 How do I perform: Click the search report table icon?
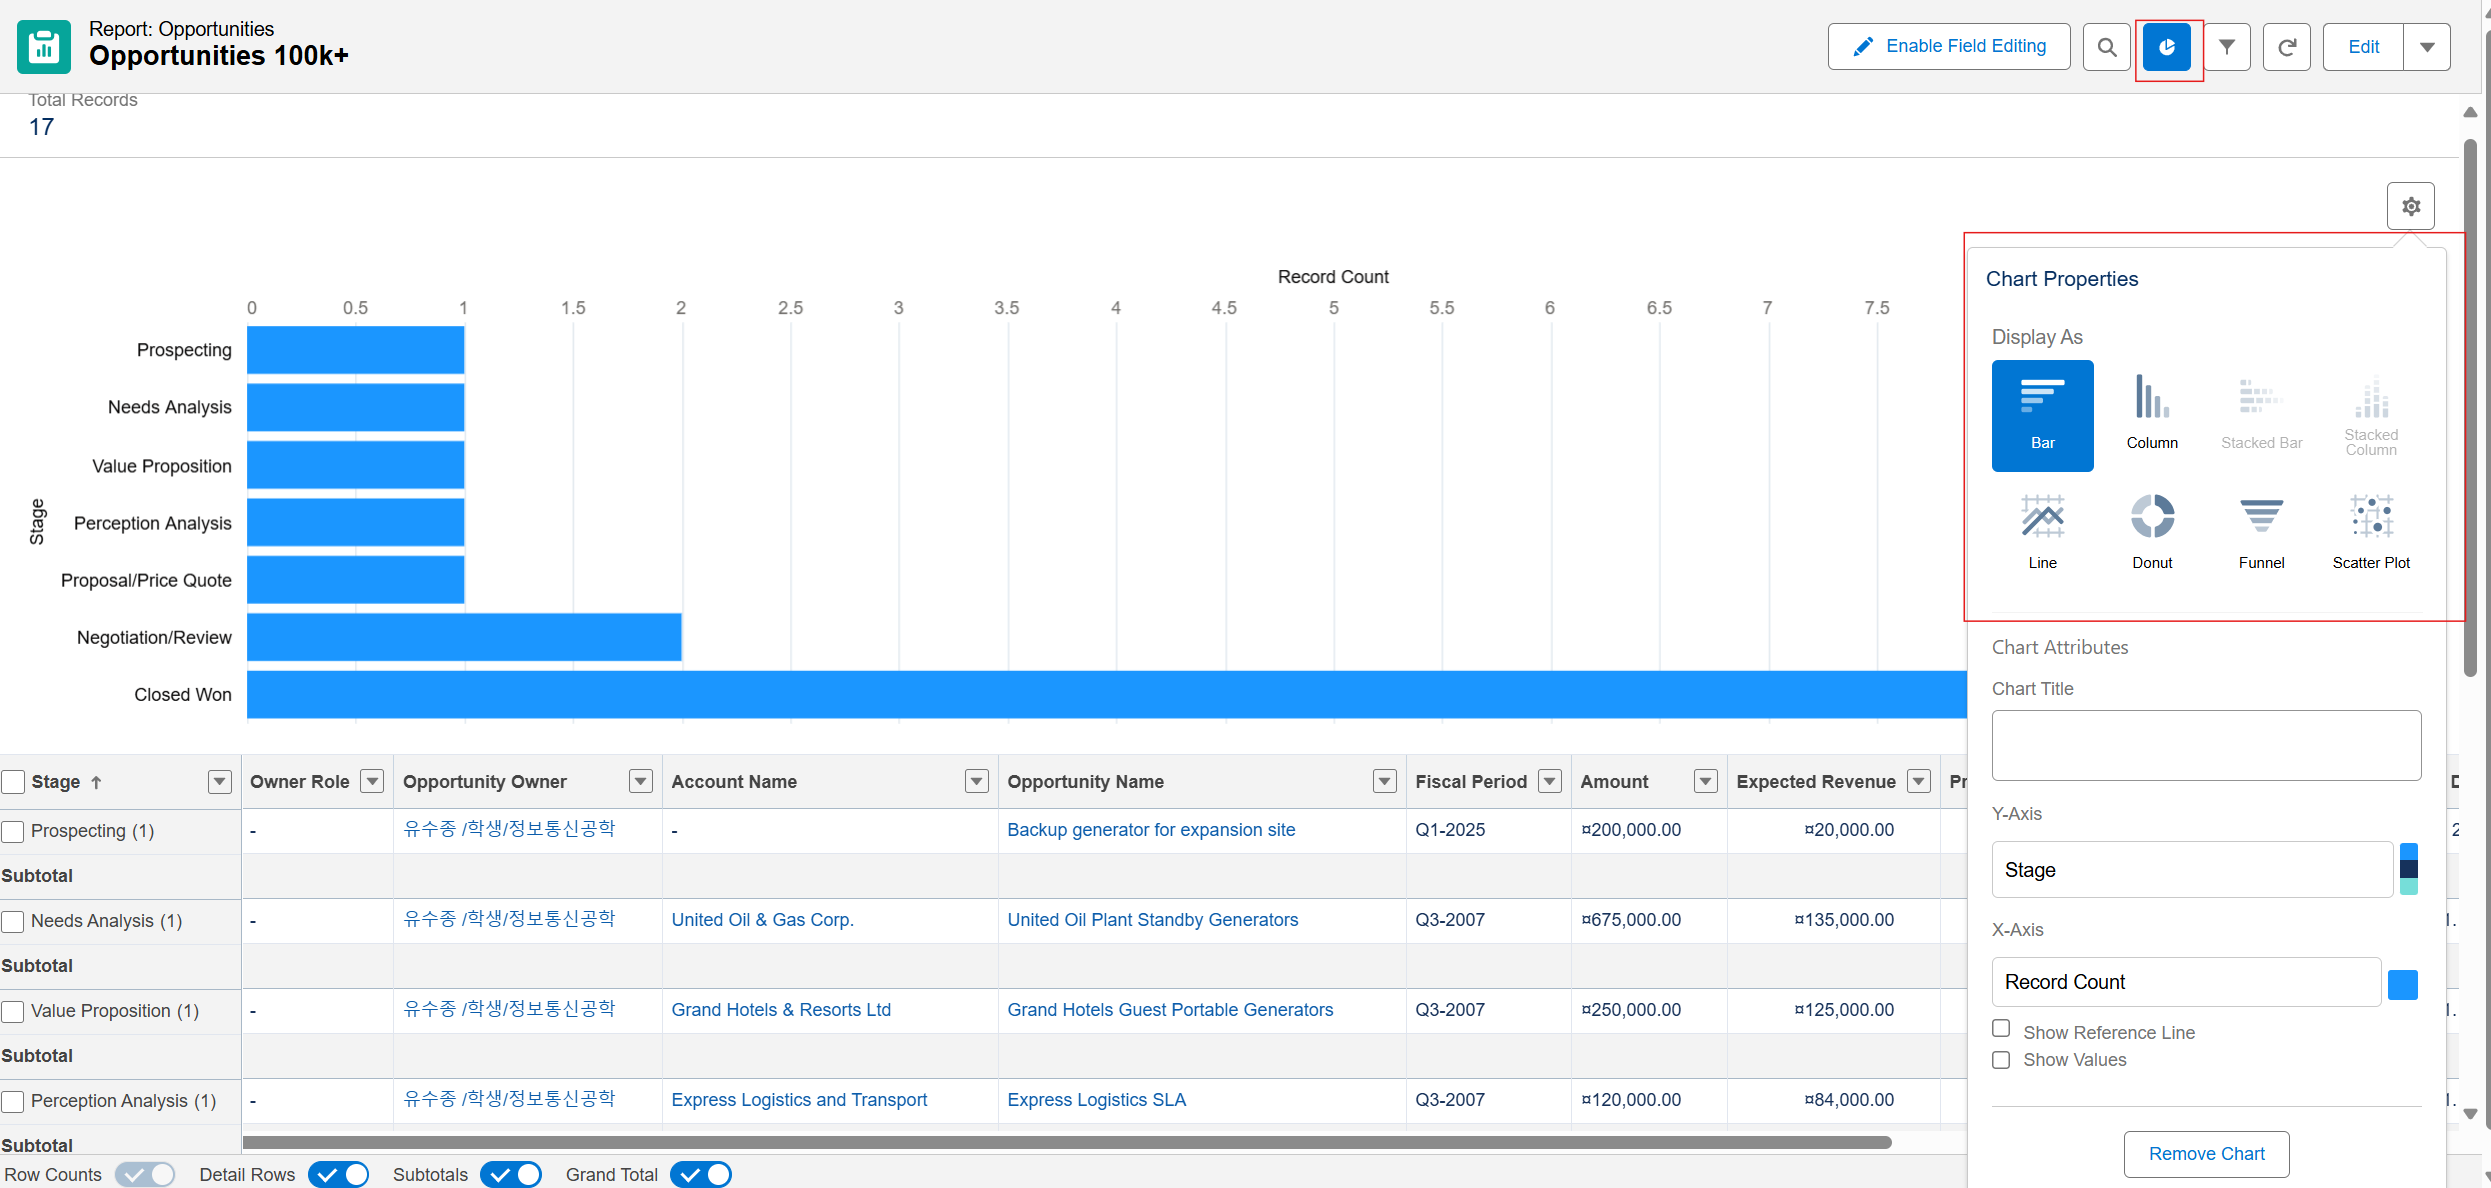(2106, 47)
